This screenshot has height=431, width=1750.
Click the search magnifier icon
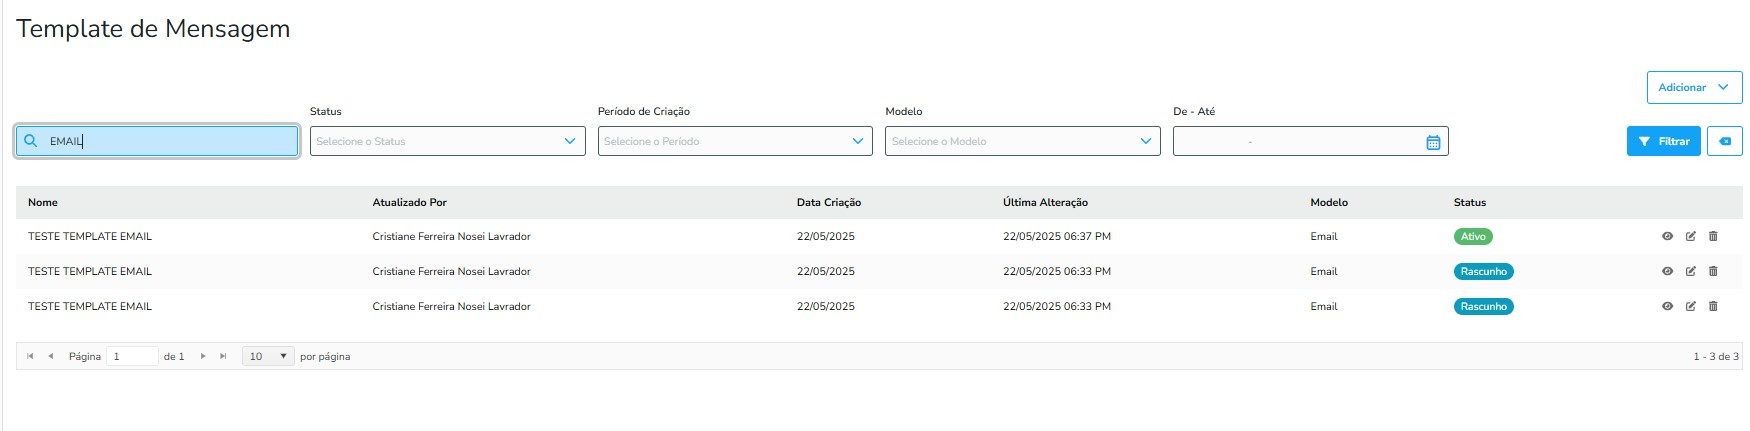point(31,142)
